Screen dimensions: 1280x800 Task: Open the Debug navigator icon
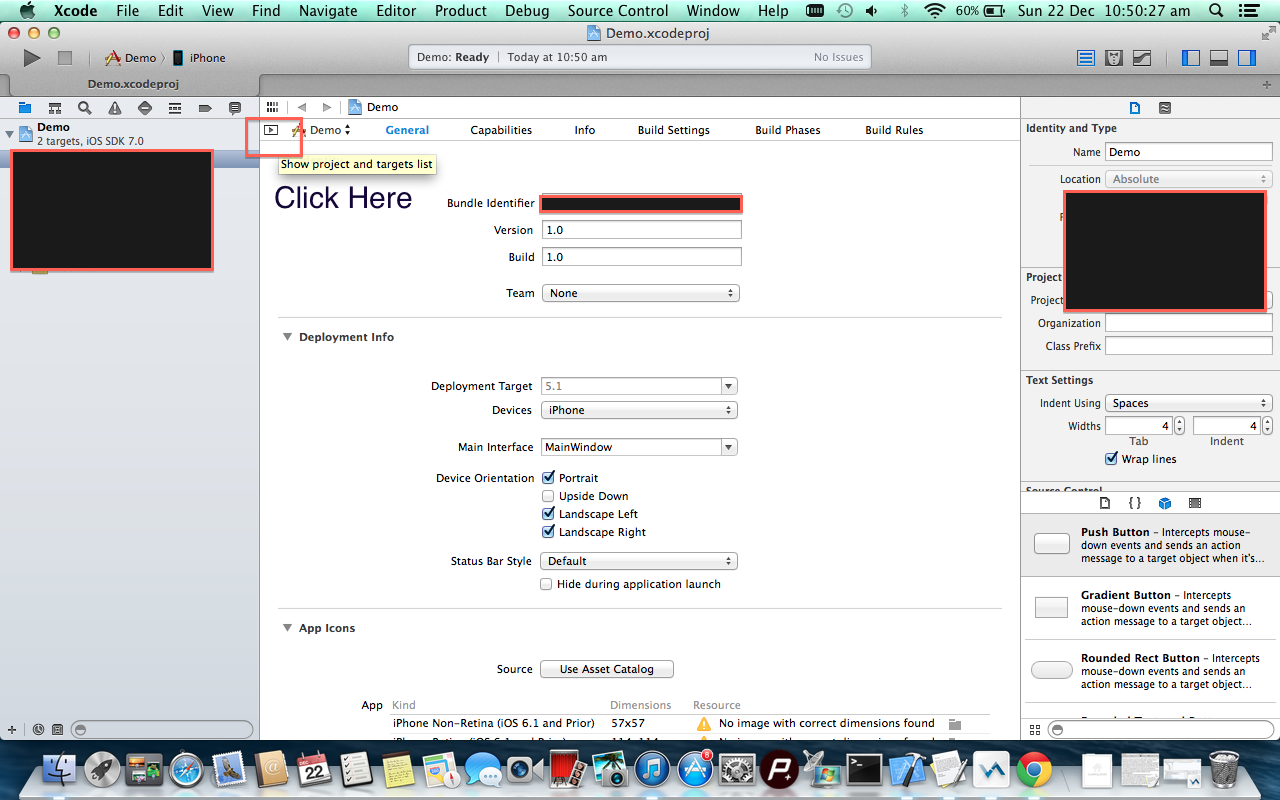point(175,108)
